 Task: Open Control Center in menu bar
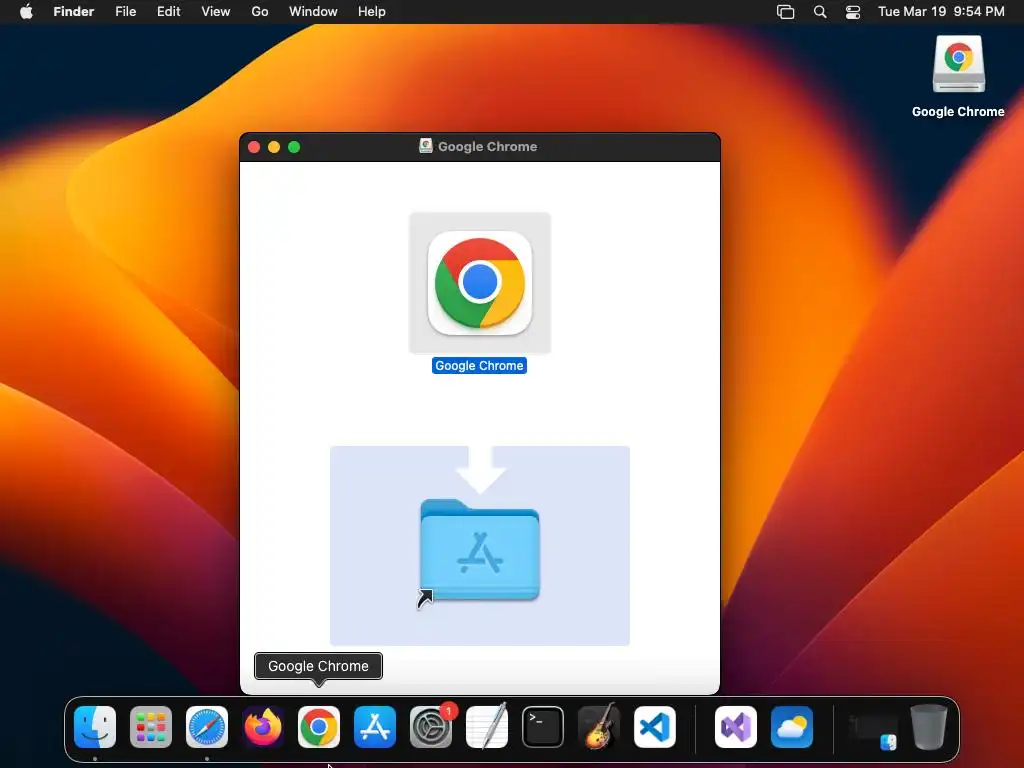tap(853, 12)
